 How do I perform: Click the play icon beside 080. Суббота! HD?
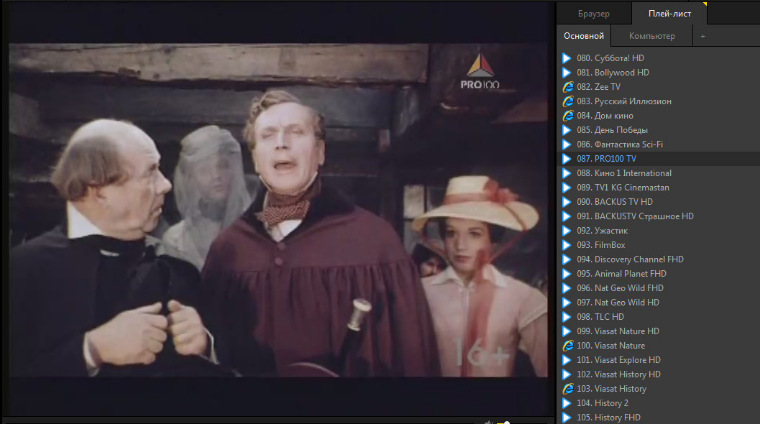click(567, 58)
